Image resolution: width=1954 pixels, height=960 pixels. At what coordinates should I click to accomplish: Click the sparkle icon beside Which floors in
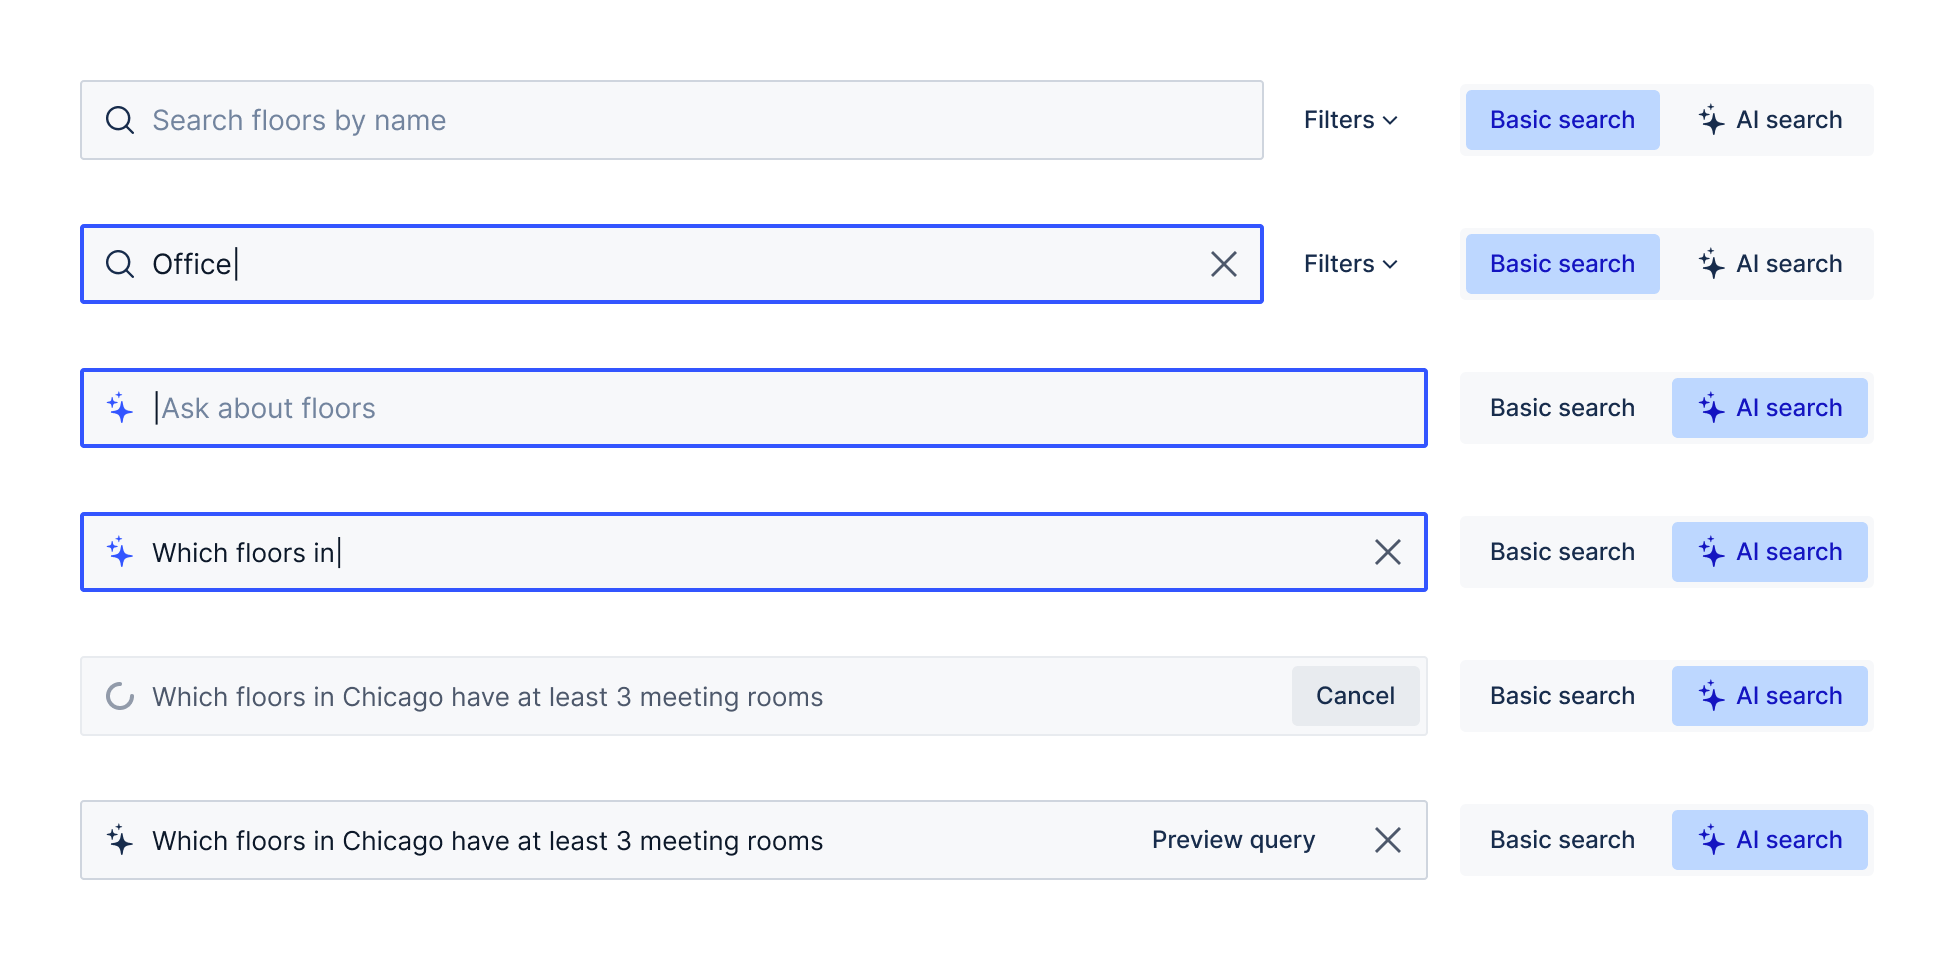[120, 552]
